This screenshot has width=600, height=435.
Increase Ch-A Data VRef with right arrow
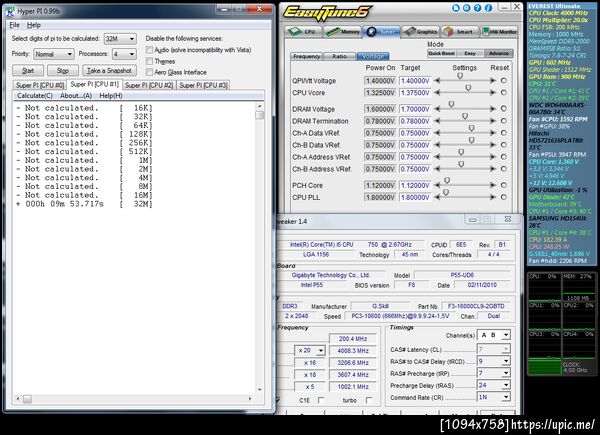(493, 133)
